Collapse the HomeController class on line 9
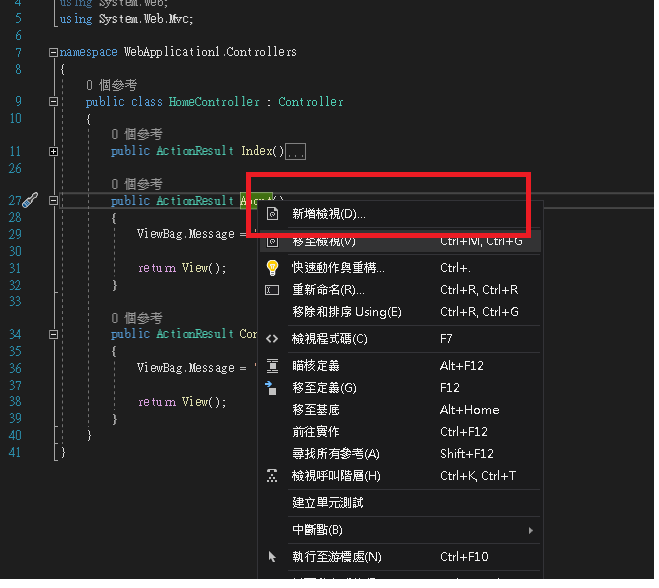This screenshot has height=588, width=659. click(x=53, y=102)
